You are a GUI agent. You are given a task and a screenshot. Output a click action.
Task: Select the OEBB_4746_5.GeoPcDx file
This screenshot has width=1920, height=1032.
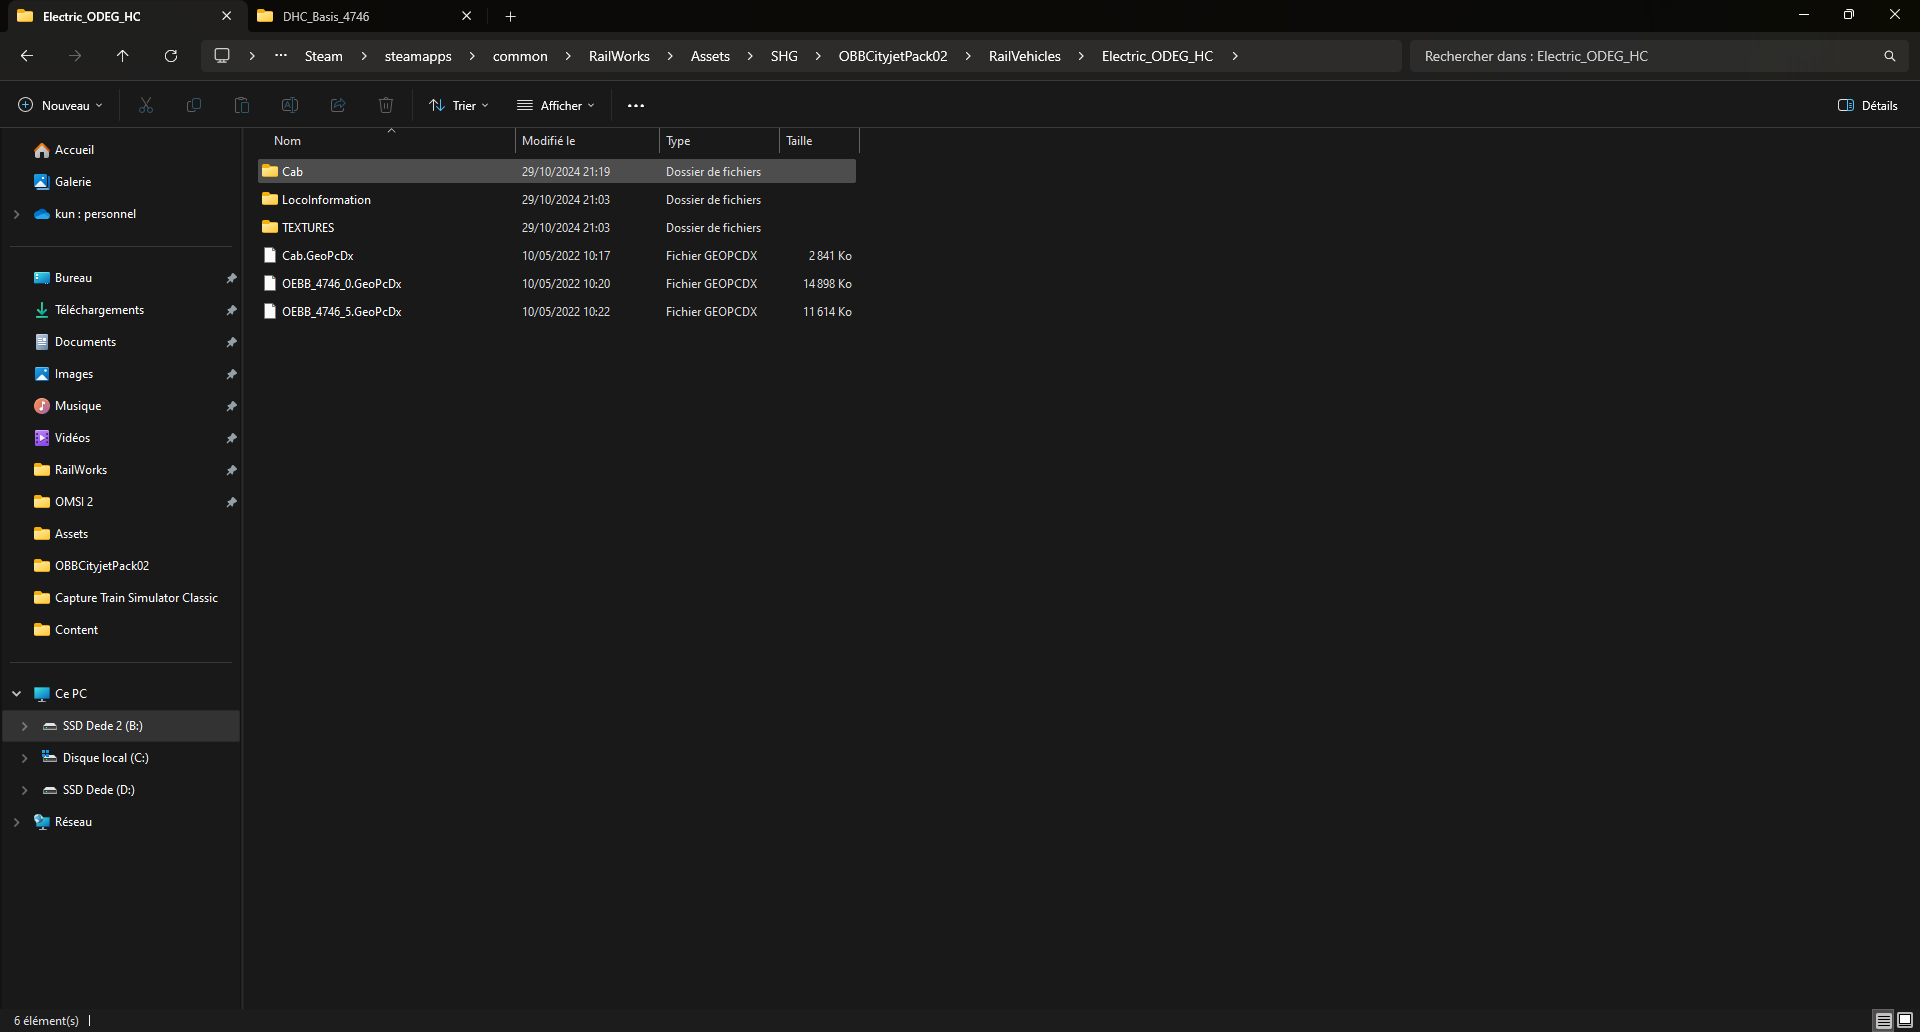pos(557,312)
